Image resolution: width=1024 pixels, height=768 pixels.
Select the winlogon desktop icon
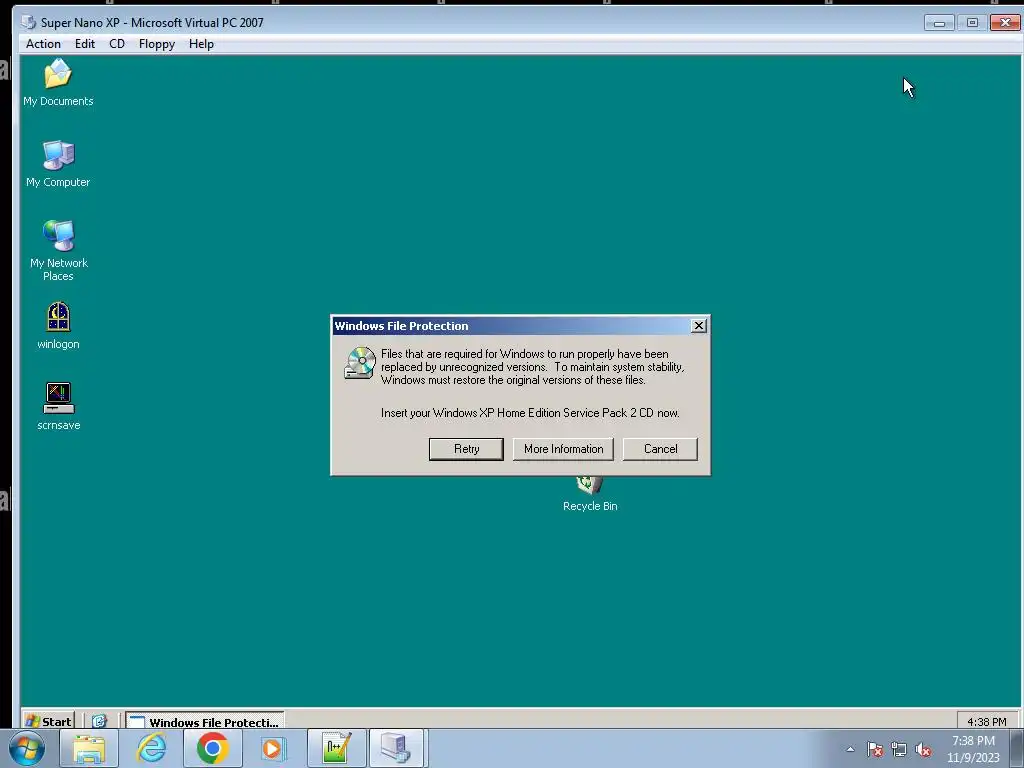pyautogui.click(x=58, y=325)
